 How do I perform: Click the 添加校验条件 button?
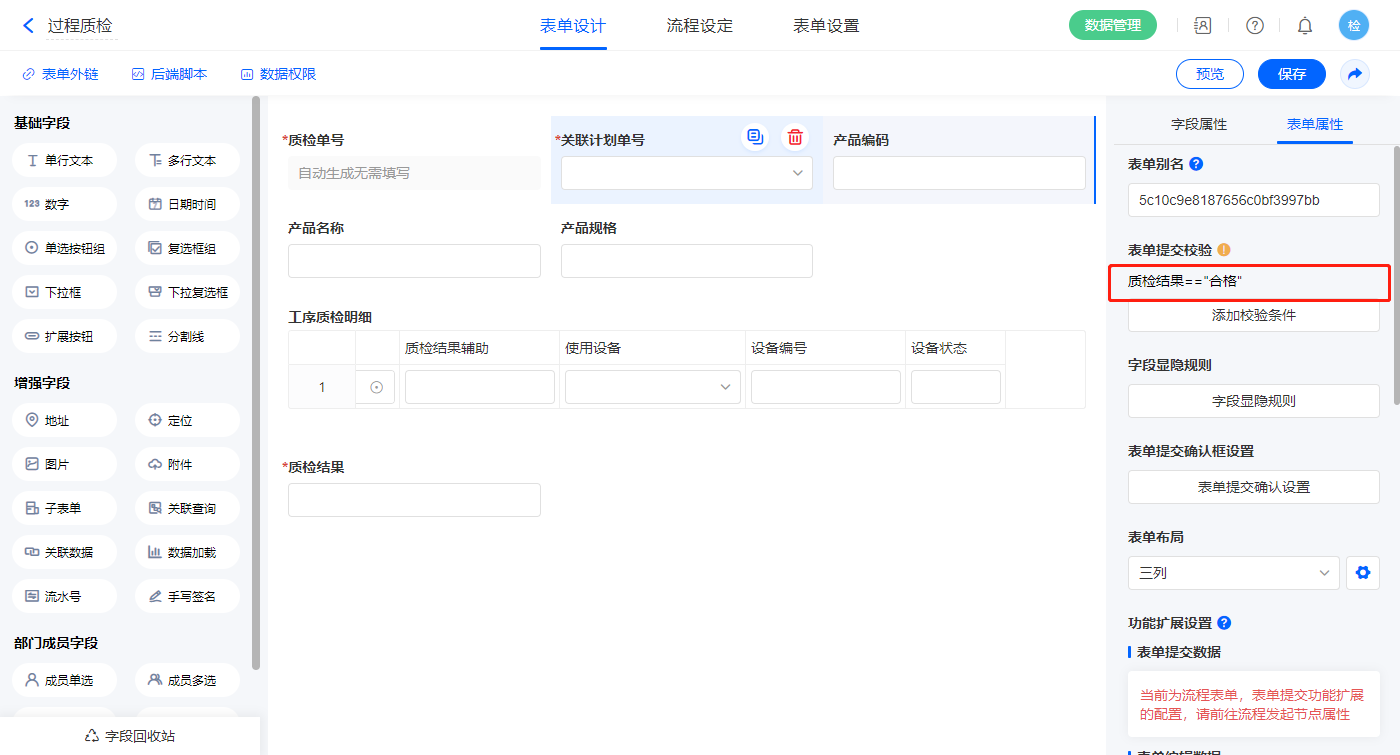point(1253,315)
